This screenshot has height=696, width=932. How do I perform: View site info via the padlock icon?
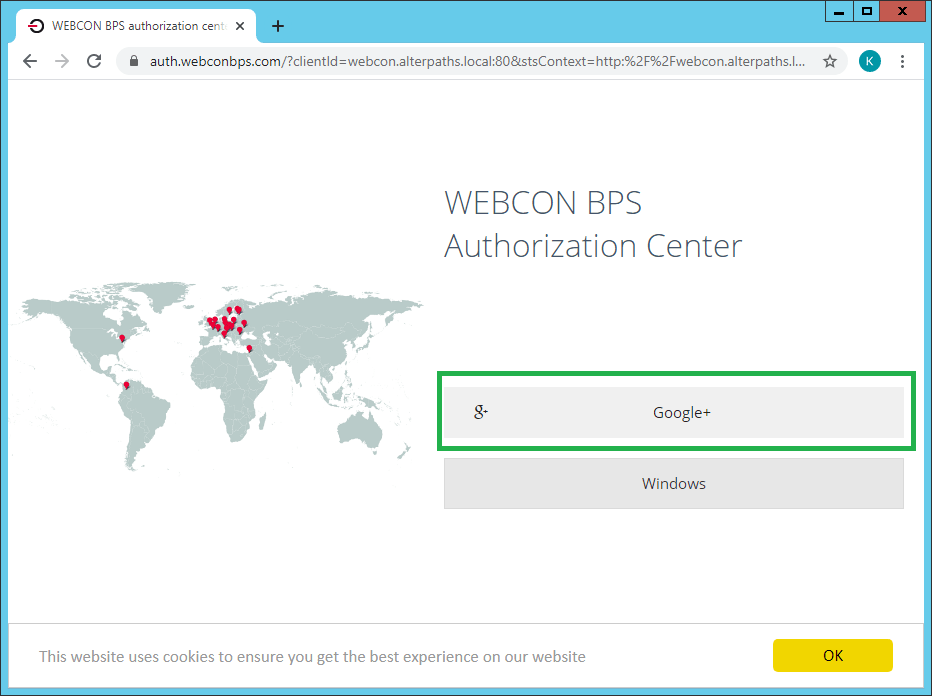point(134,61)
